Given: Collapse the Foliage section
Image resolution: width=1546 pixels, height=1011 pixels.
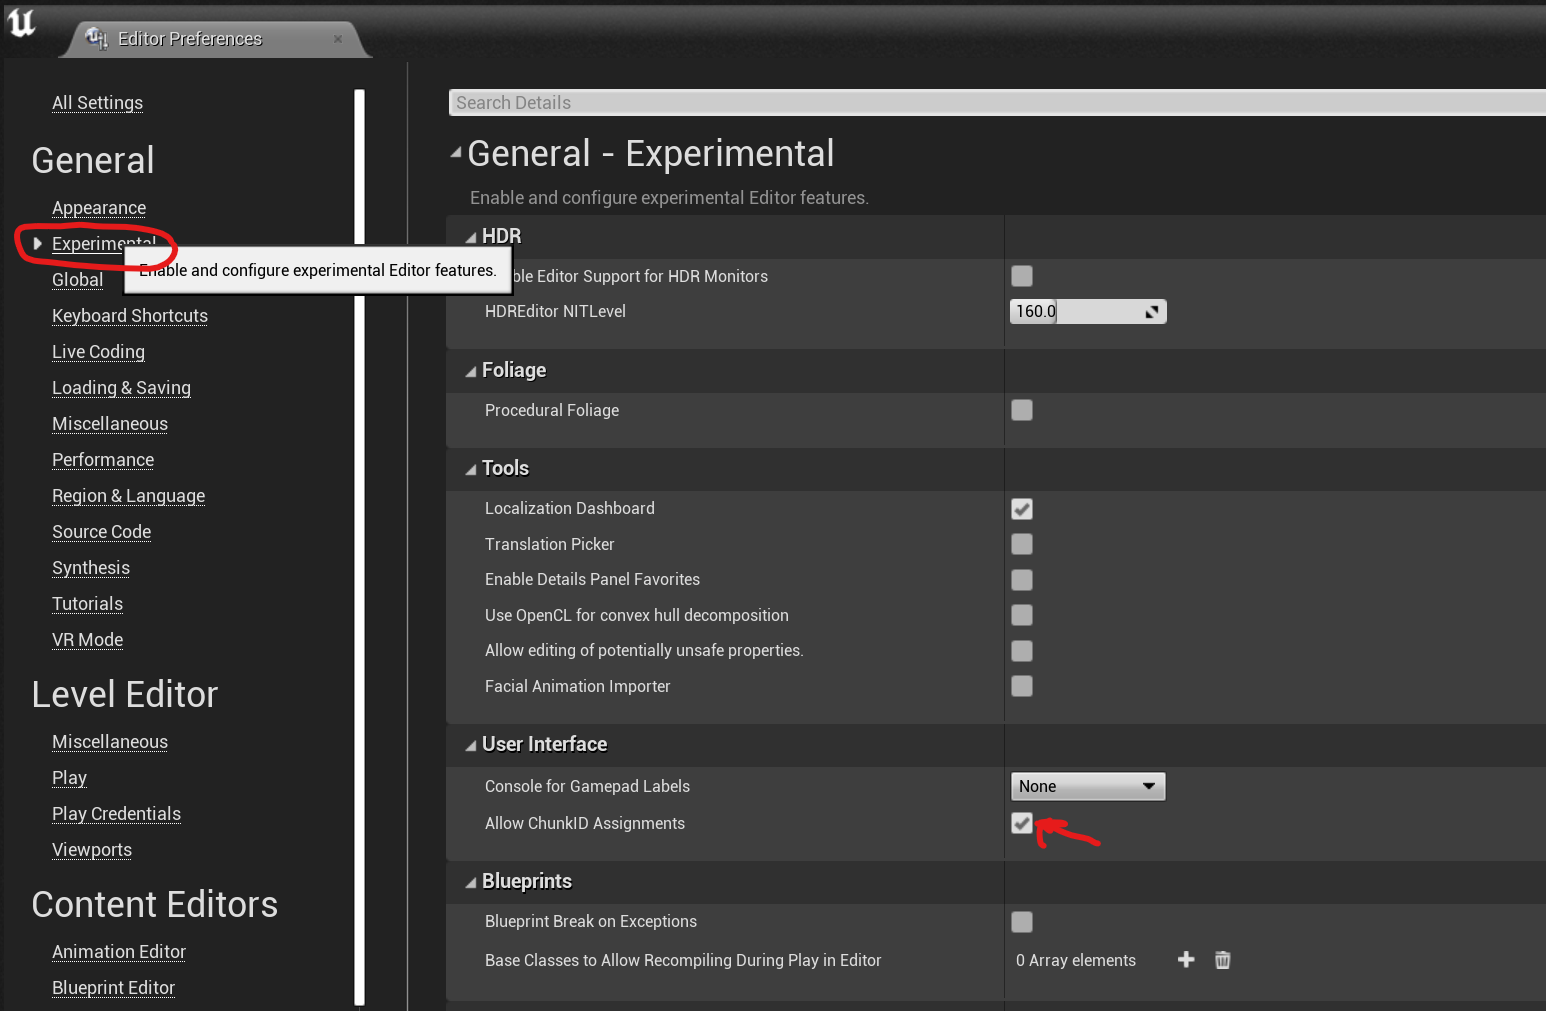Looking at the screenshot, I should 471,371.
